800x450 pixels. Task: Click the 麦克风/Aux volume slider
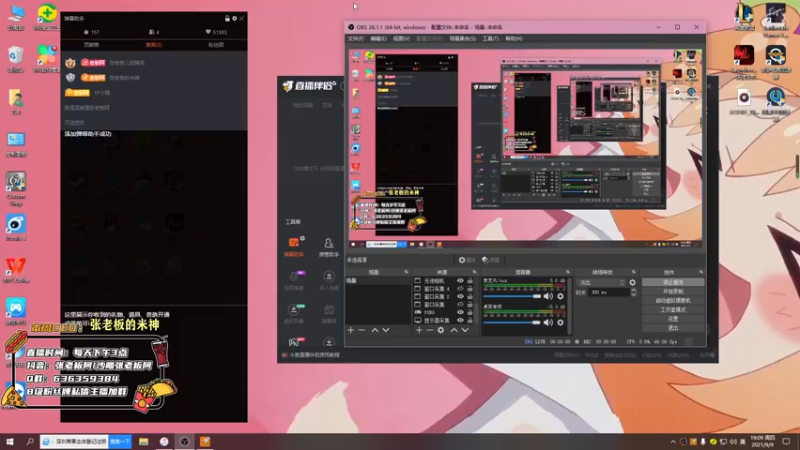pyautogui.click(x=512, y=296)
